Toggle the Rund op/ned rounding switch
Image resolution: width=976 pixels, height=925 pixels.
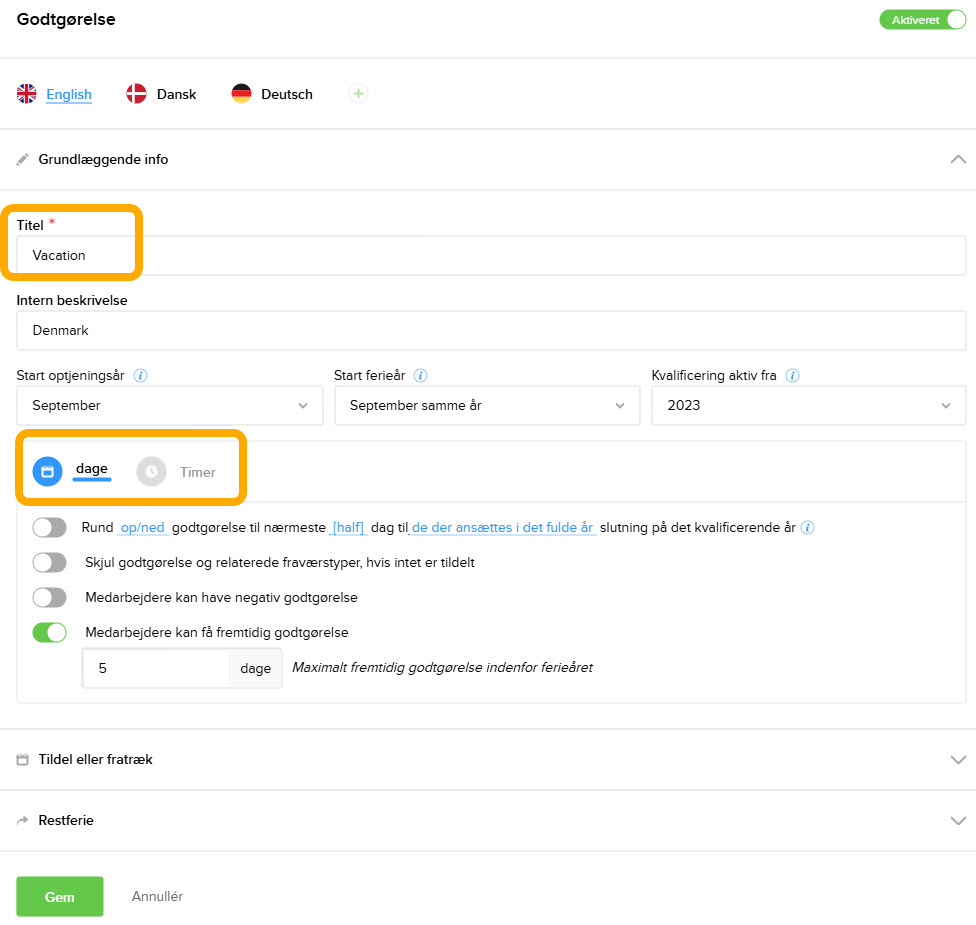click(49, 527)
